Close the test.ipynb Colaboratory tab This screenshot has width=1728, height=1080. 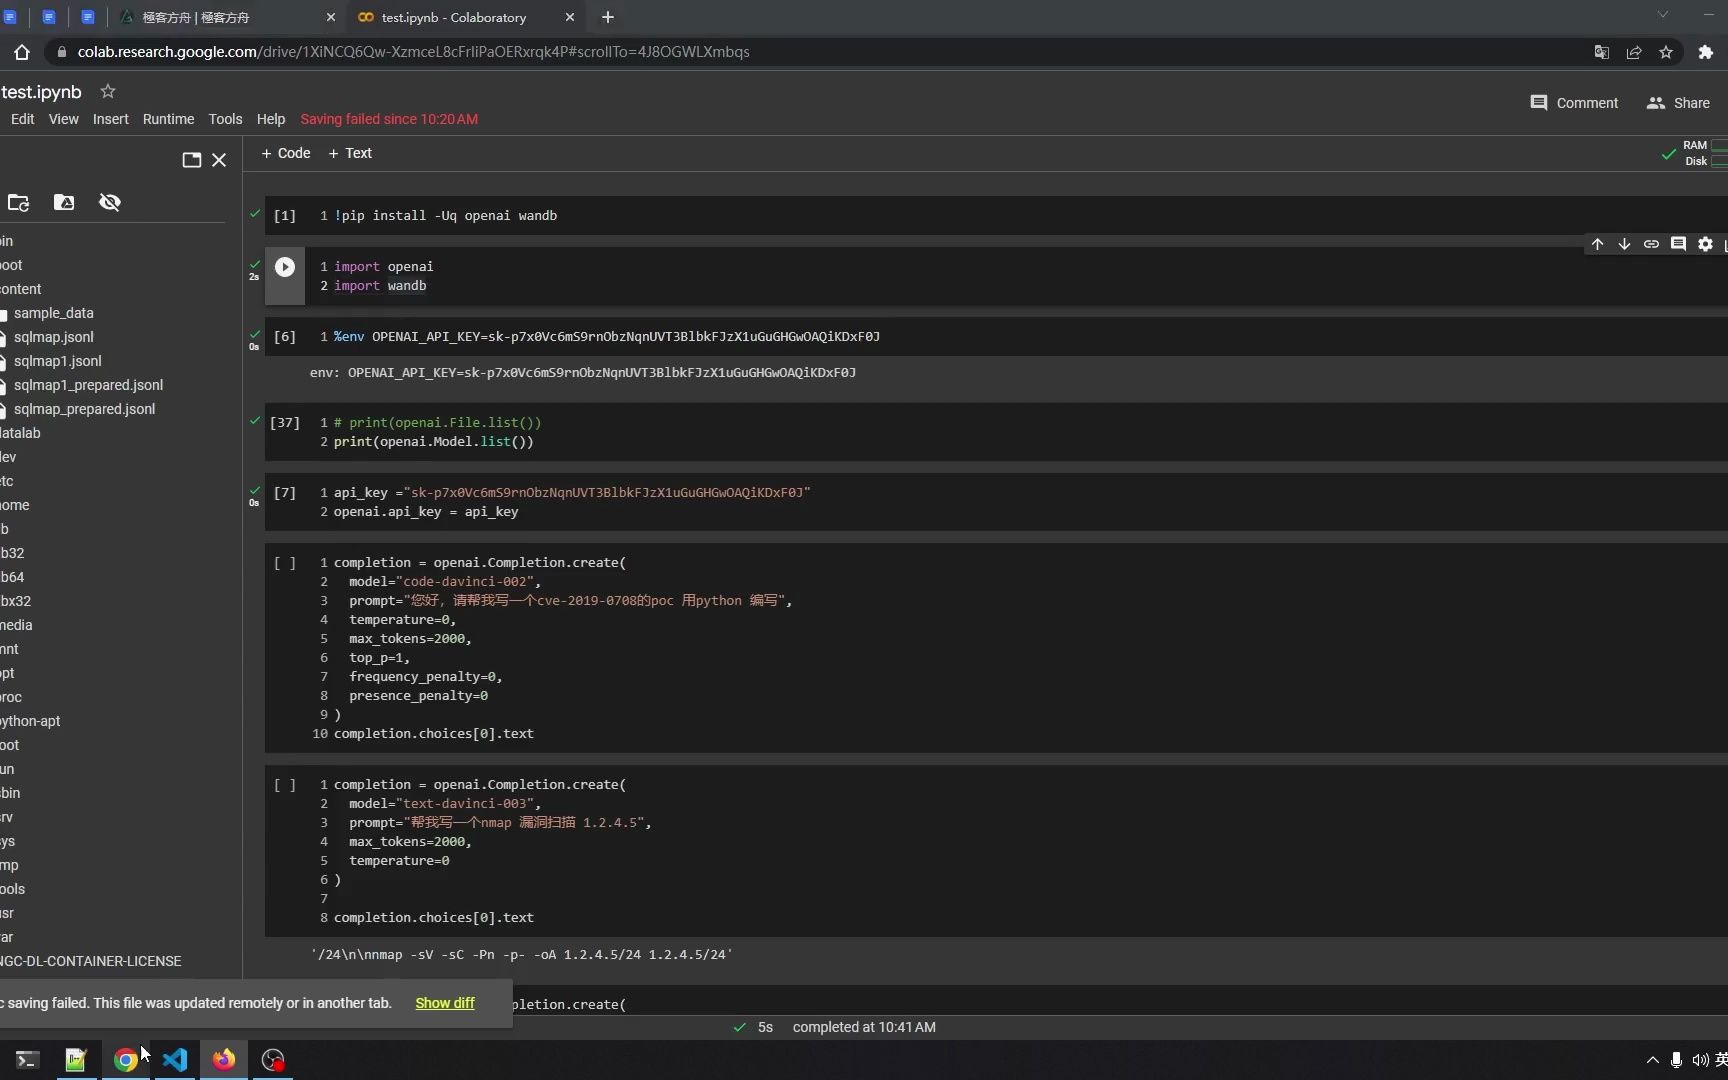pyautogui.click(x=570, y=17)
